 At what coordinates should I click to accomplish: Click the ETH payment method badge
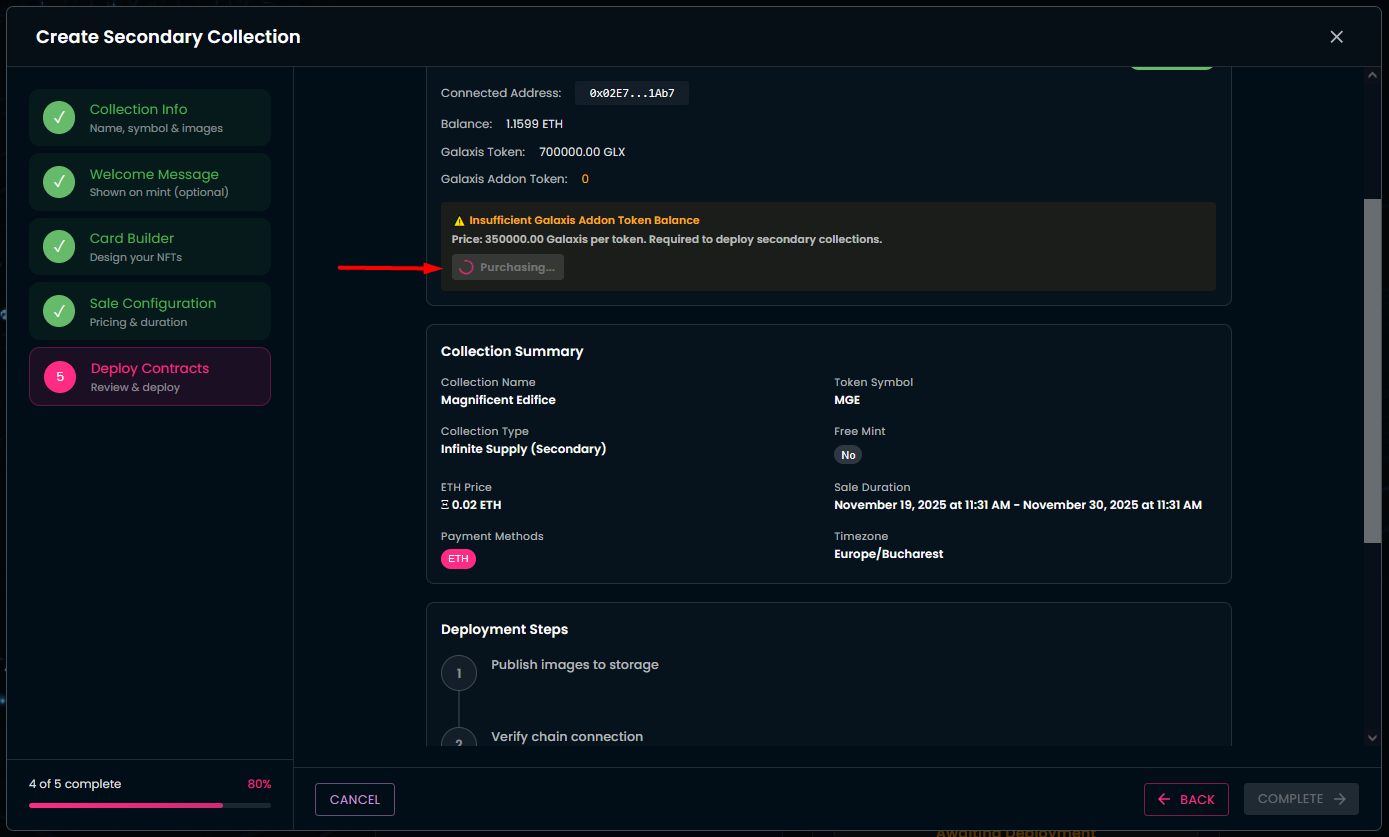458,559
